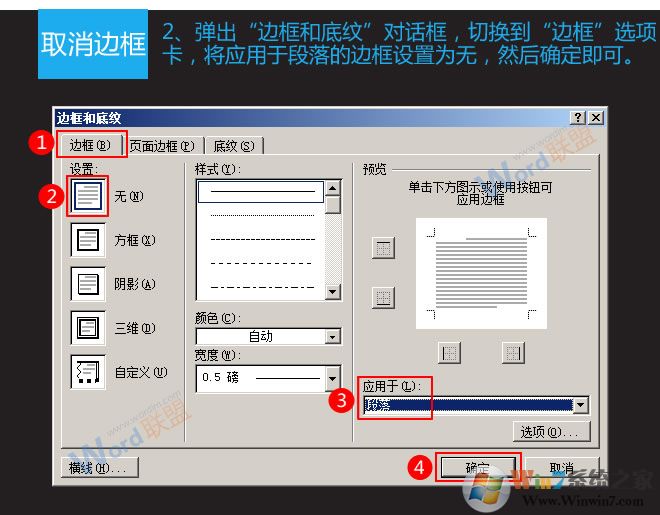The image size is (660, 515).
Task: Toggle the bottom border button in preview
Action: (383, 297)
